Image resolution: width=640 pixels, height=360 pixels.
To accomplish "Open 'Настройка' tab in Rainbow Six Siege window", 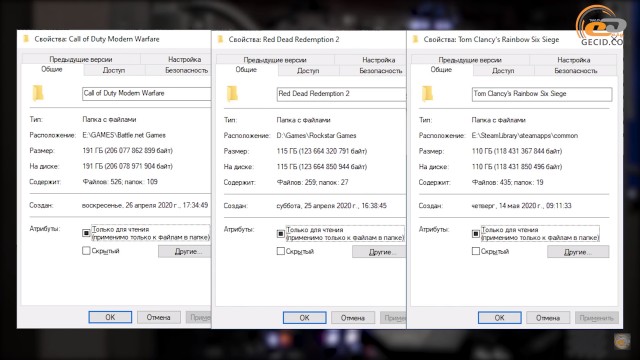I will (573, 60).
